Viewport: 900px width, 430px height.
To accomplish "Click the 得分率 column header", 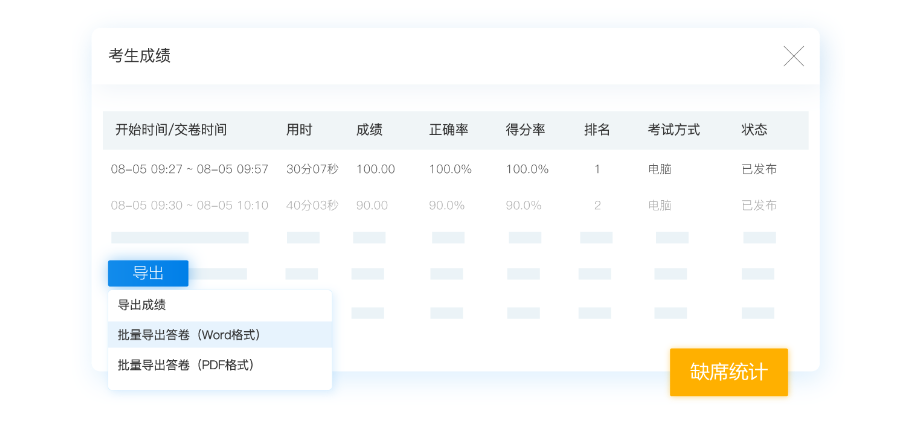I will coord(525,130).
